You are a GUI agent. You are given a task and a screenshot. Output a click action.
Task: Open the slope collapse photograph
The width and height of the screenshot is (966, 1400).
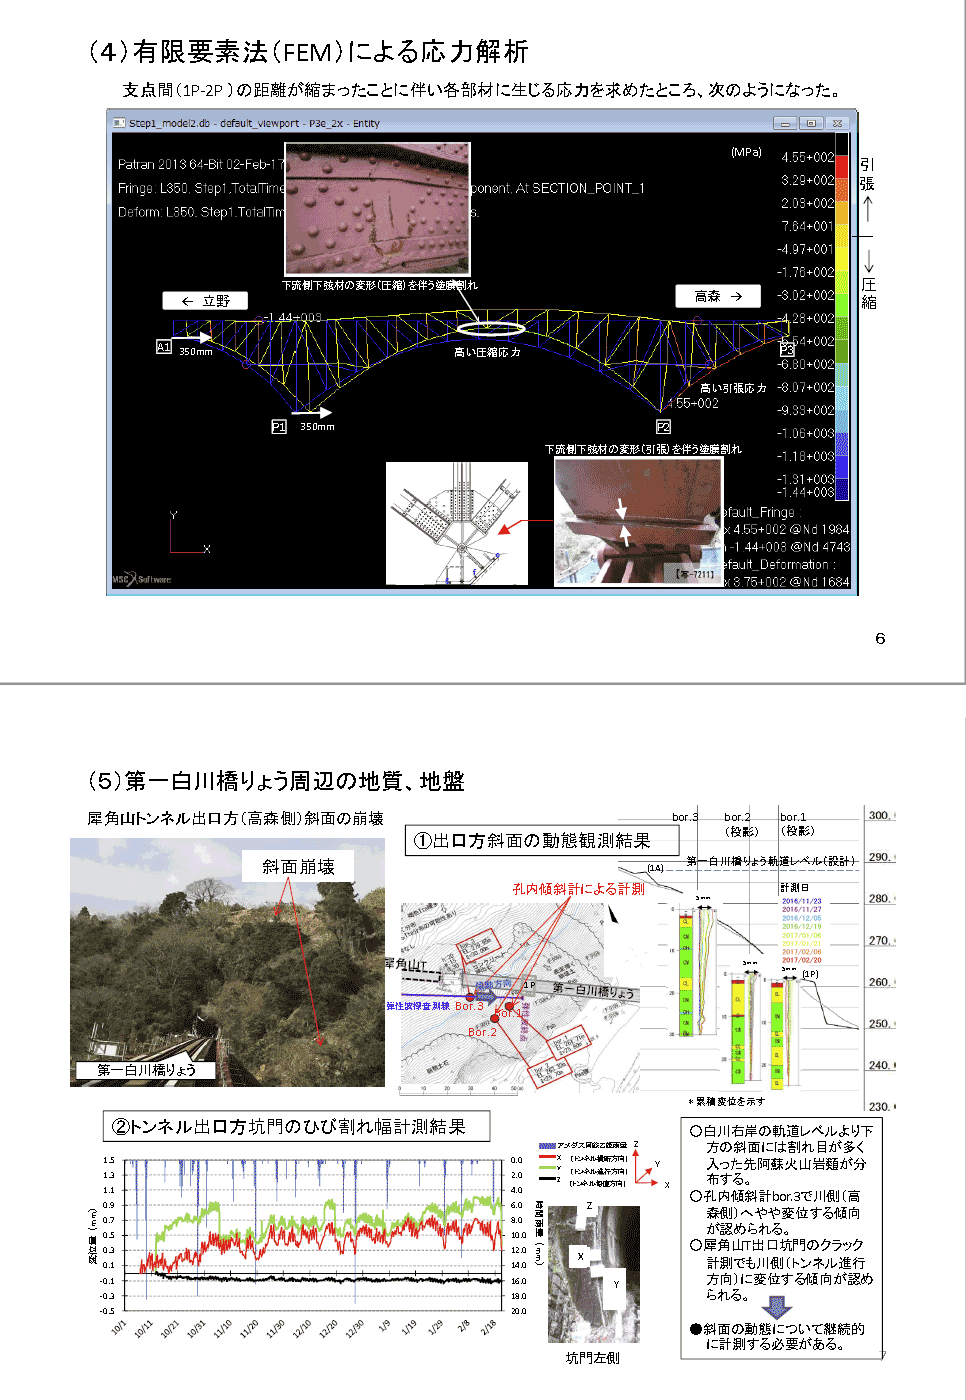click(x=227, y=962)
